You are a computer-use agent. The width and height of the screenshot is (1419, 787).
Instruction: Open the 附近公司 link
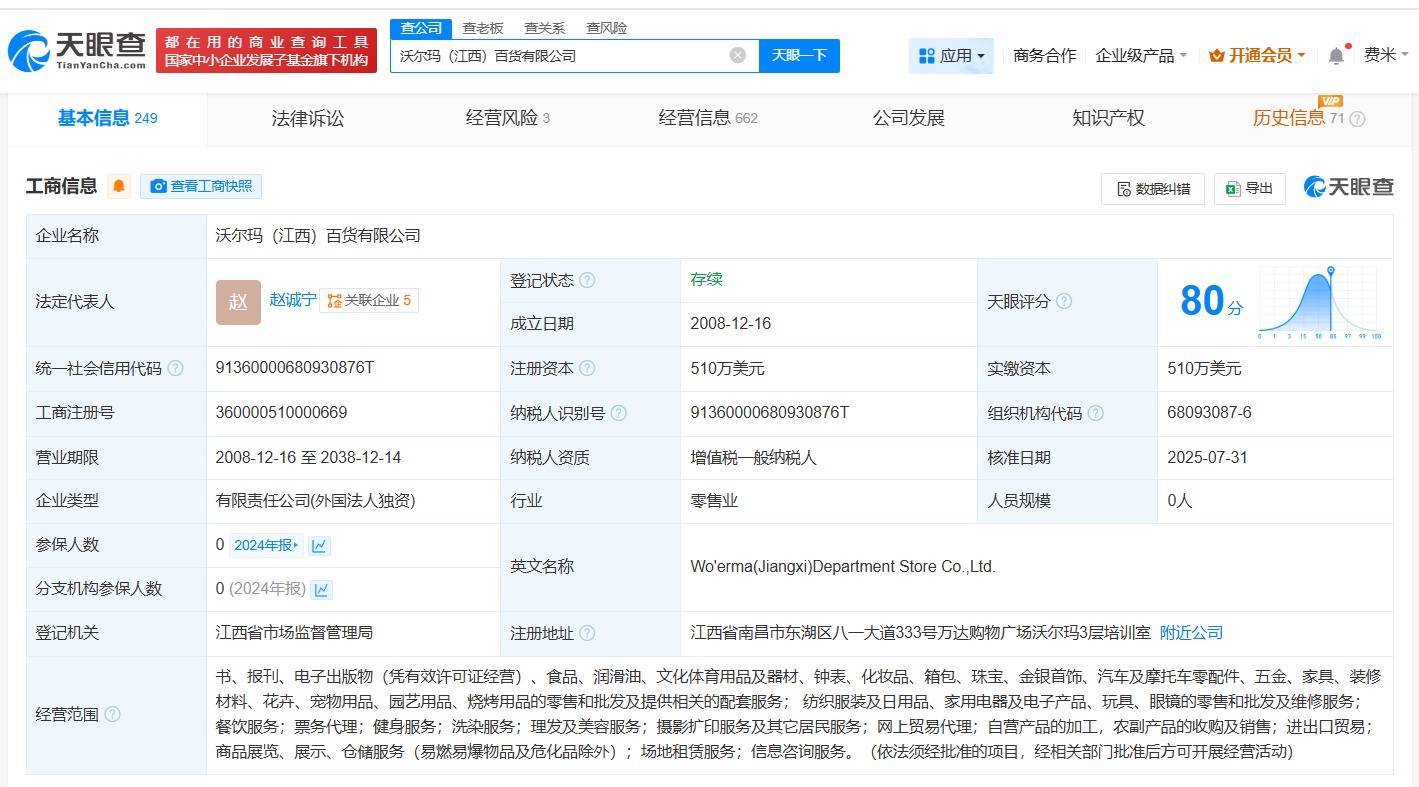pyautogui.click(x=1191, y=633)
